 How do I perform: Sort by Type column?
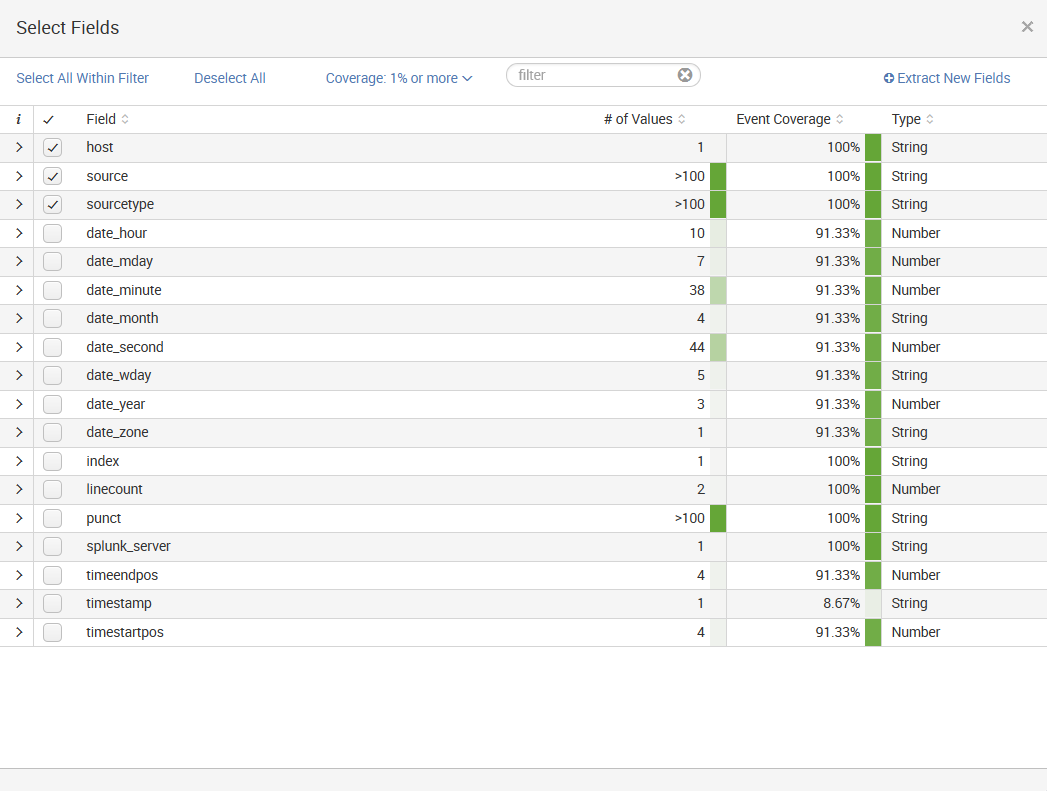coord(912,119)
